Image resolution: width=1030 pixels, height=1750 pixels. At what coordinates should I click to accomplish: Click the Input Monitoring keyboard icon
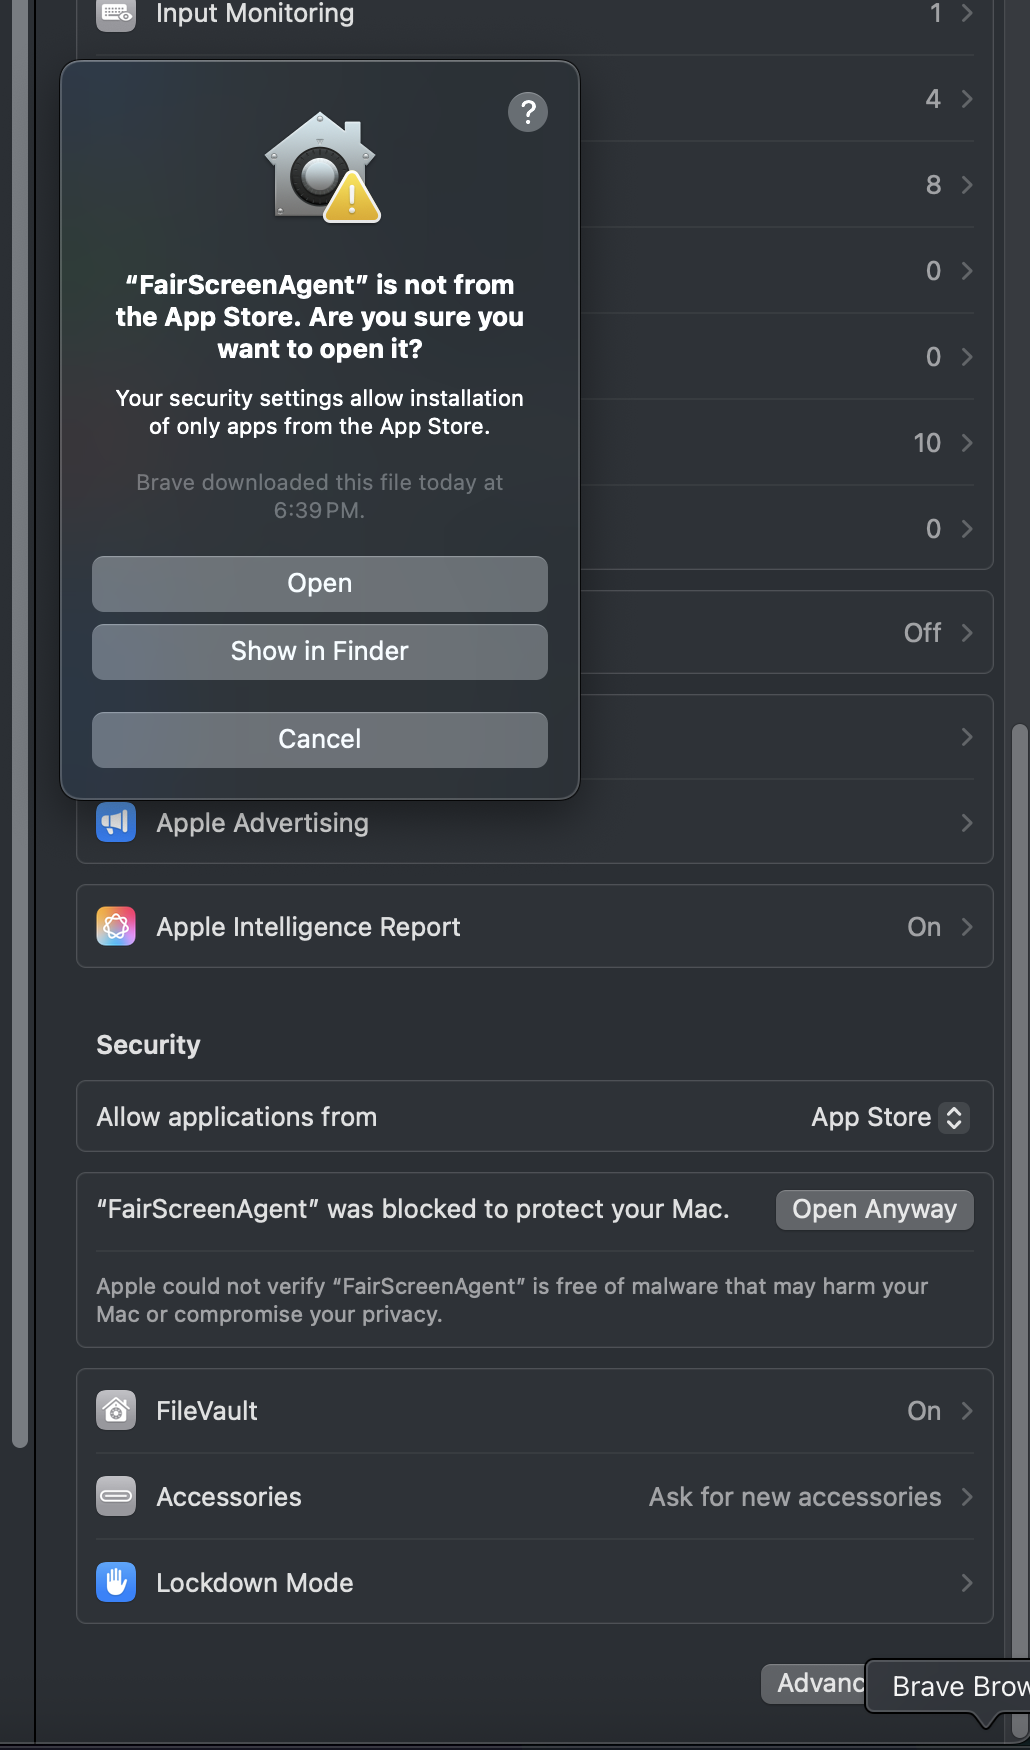point(116,14)
